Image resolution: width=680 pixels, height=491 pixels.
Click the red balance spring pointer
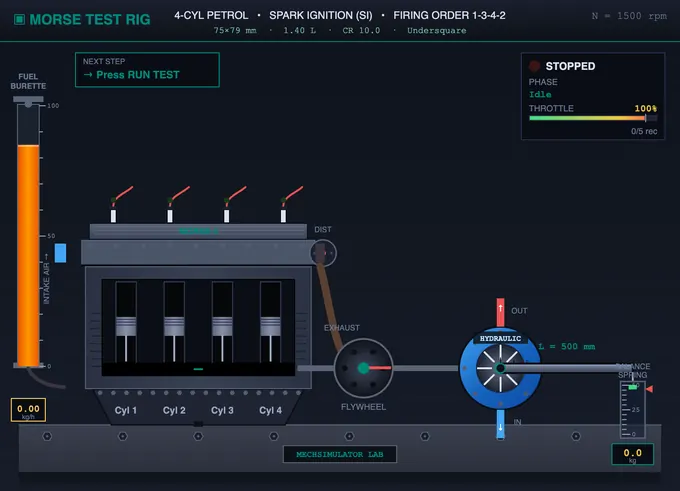click(x=649, y=389)
